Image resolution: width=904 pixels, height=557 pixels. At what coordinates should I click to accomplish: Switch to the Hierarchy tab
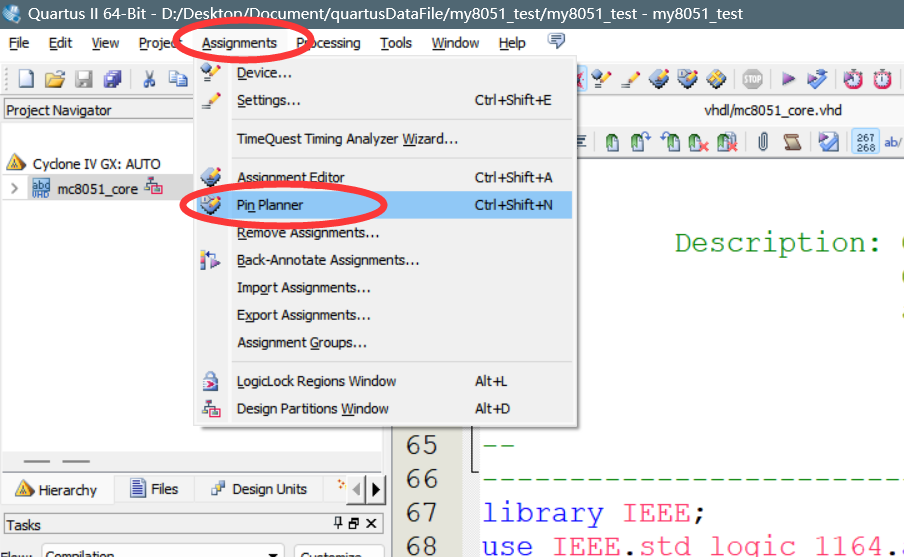tap(56, 490)
